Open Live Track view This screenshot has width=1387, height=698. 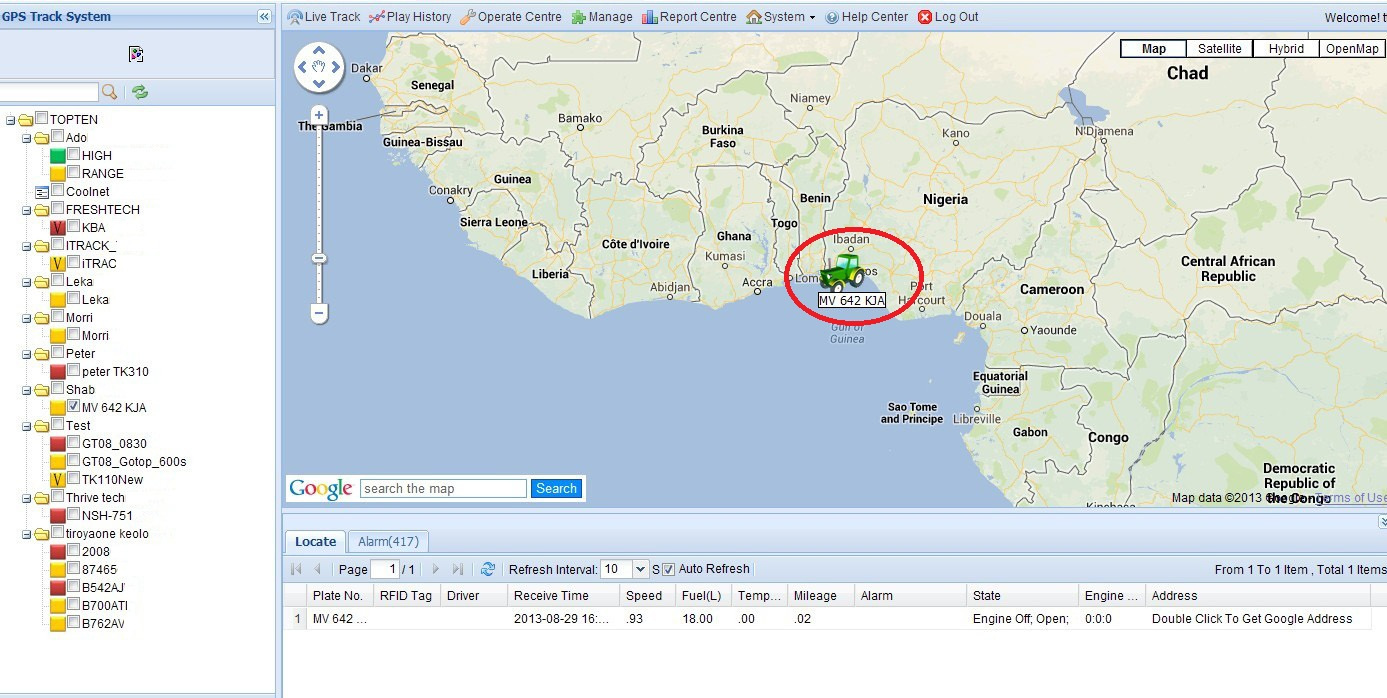(x=324, y=17)
